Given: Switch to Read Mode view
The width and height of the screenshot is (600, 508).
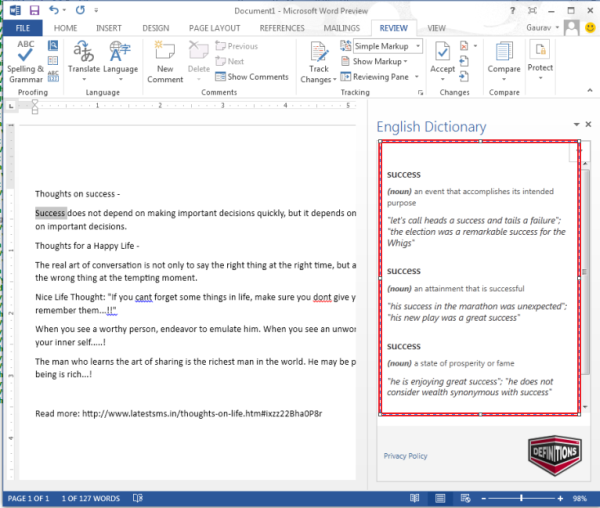Looking at the screenshot, I should click(415, 498).
